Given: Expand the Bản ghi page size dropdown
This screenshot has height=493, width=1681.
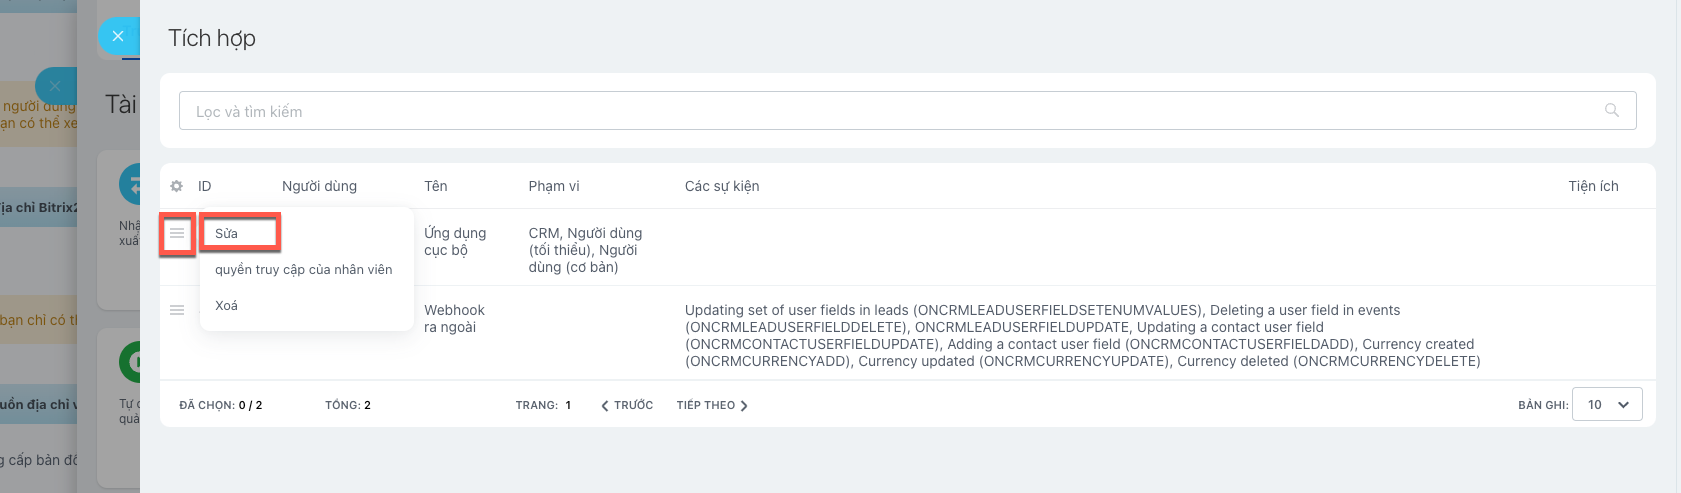Looking at the screenshot, I should click(1607, 405).
